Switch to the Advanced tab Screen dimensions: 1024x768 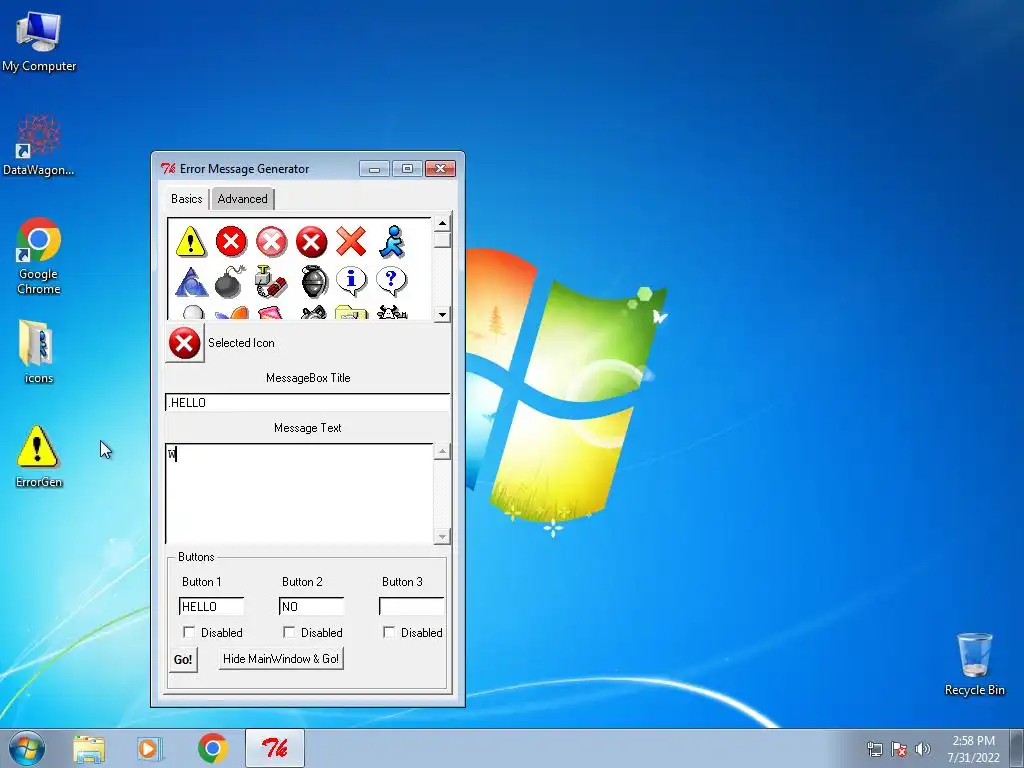(x=242, y=199)
